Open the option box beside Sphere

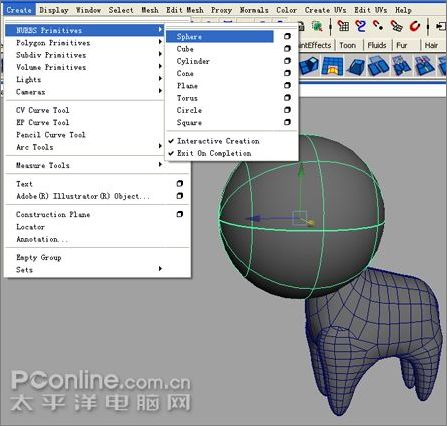click(x=287, y=36)
